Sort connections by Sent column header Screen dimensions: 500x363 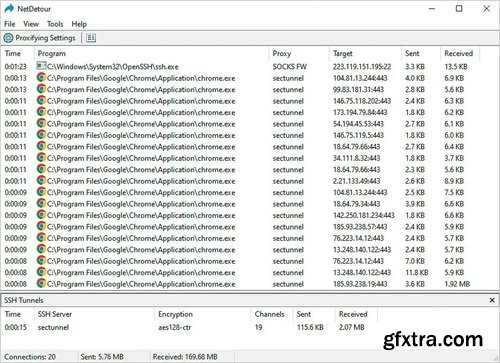click(x=412, y=53)
